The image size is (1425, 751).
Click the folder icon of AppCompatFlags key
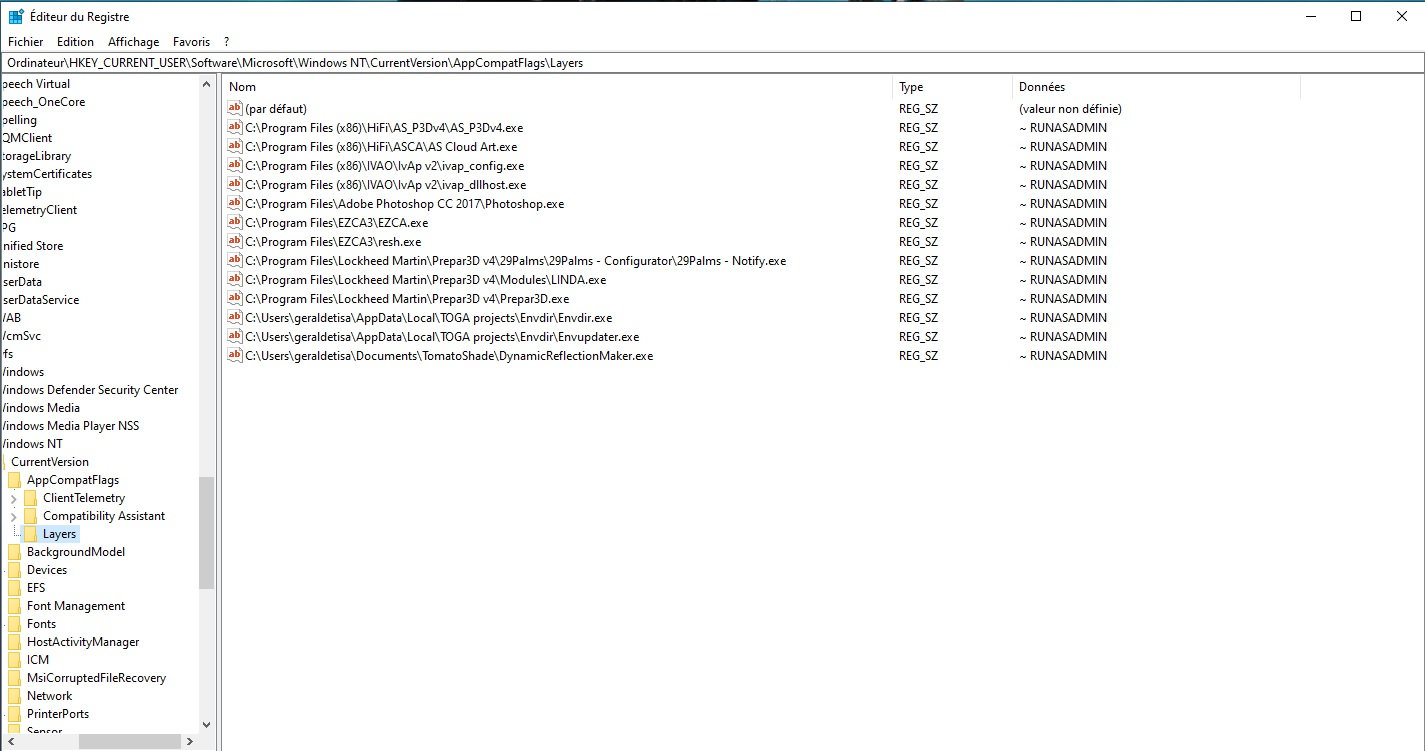click(14, 480)
